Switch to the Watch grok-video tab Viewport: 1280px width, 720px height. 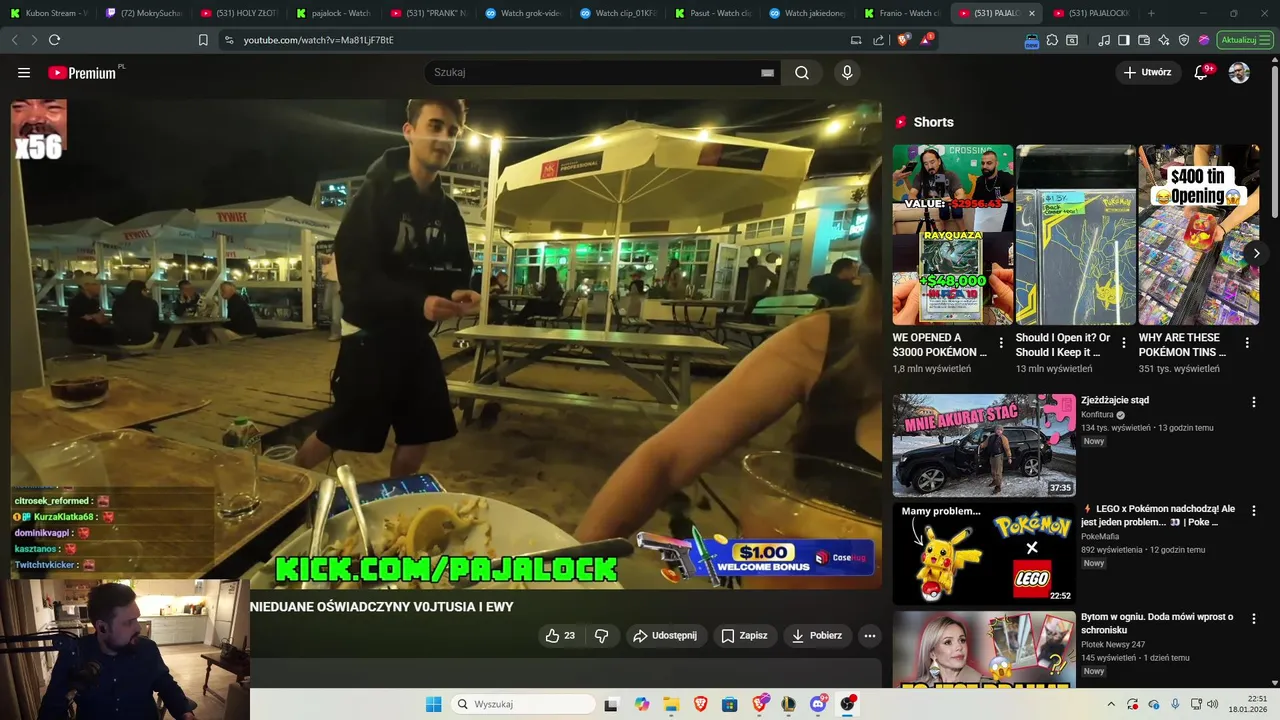[x=524, y=13]
